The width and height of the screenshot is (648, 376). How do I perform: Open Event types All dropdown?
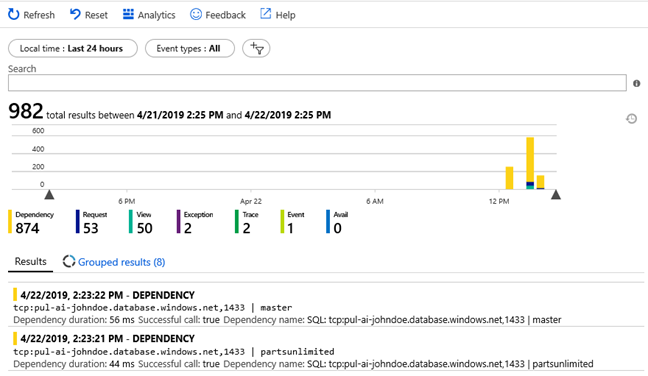(x=190, y=48)
